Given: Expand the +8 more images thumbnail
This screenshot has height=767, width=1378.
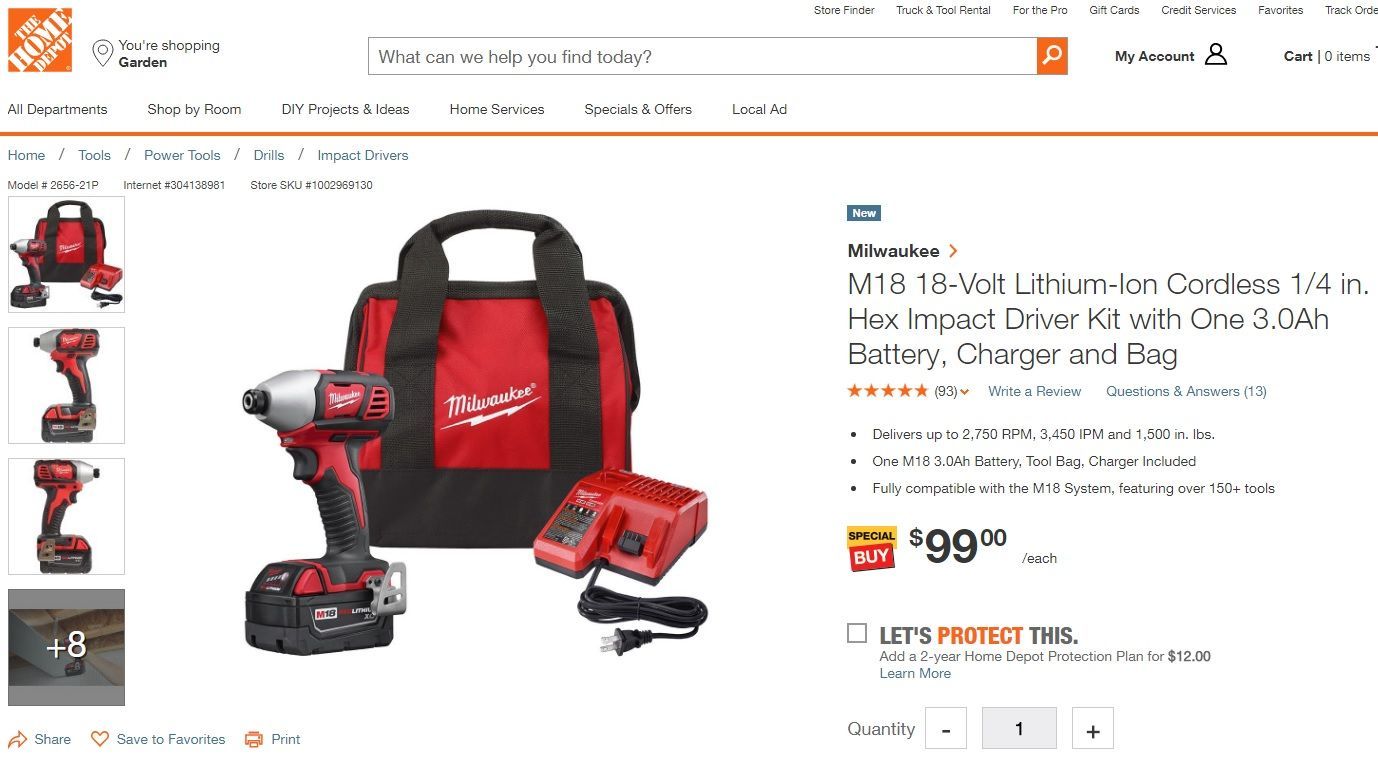Looking at the screenshot, I should point(67,647).
